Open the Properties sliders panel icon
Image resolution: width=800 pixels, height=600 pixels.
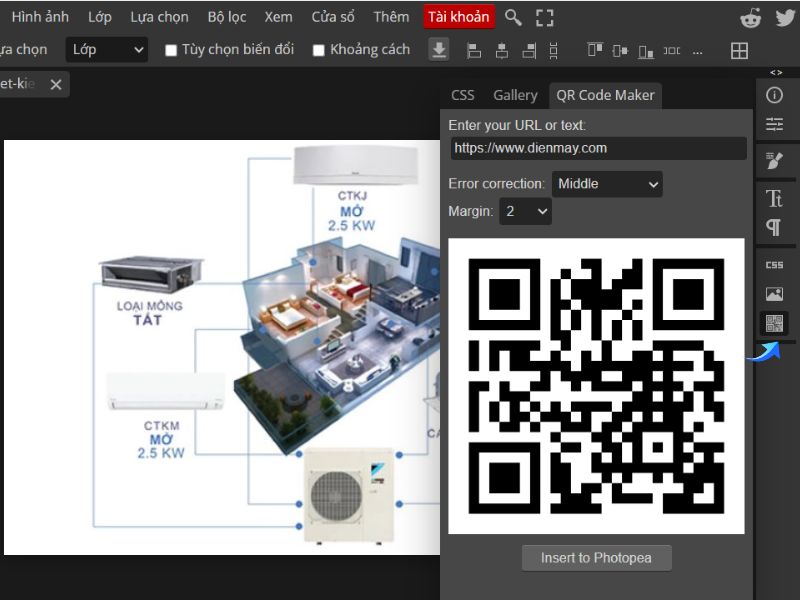pos(774,124)
